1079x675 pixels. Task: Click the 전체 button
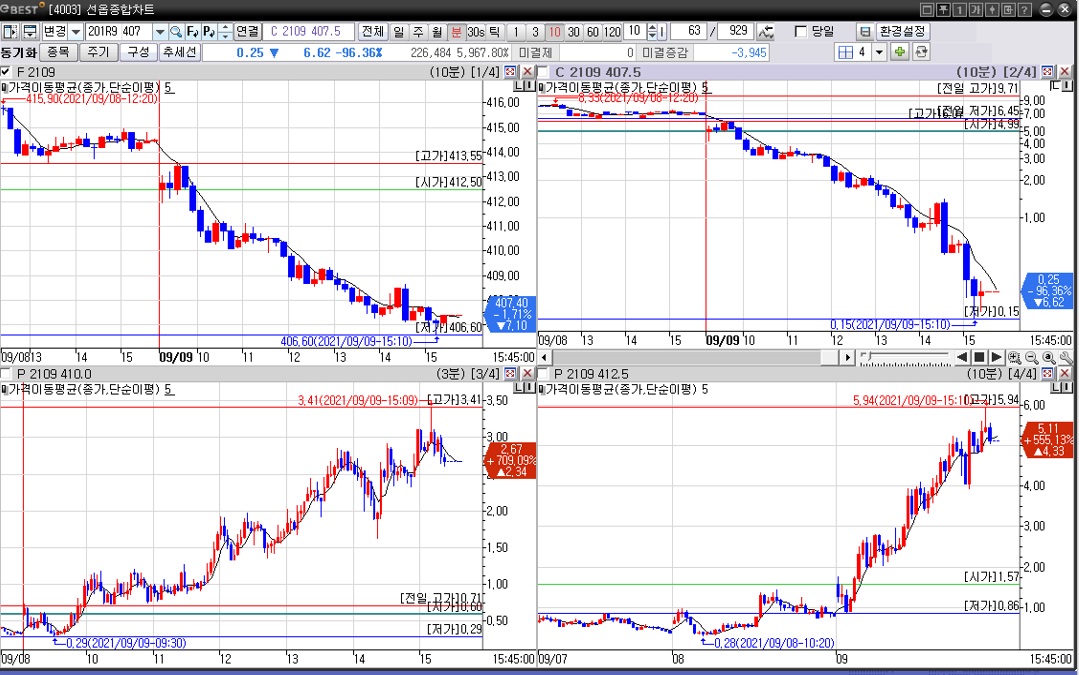pos(372,32)
